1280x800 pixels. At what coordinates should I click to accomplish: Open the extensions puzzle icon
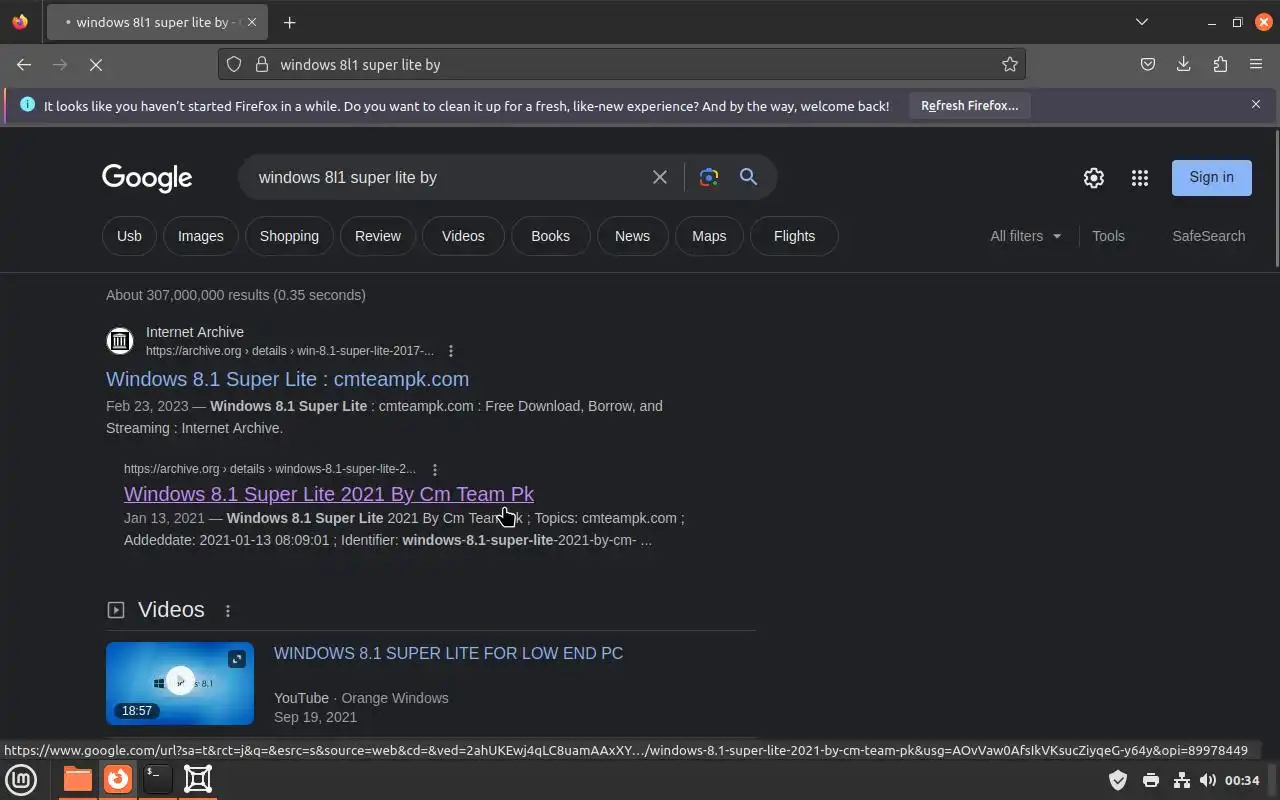(1220, 64)
